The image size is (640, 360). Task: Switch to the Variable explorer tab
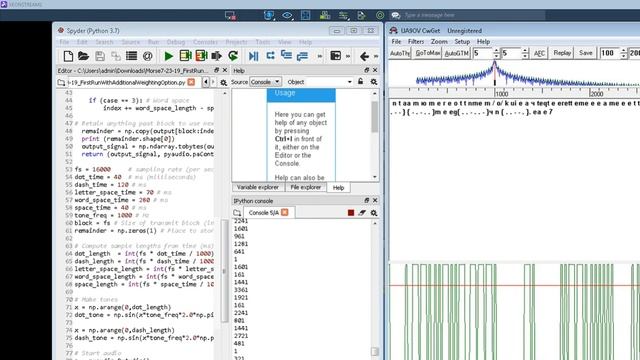(x=258, y=187)
